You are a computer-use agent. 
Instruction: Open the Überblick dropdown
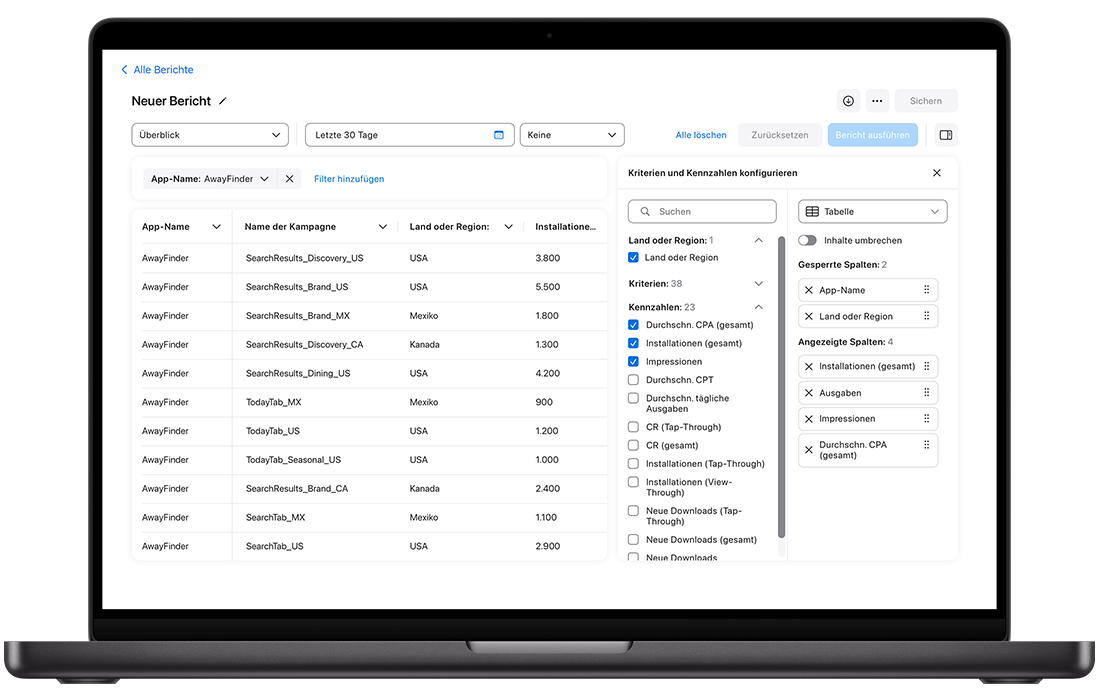click(x=210, y=135)
